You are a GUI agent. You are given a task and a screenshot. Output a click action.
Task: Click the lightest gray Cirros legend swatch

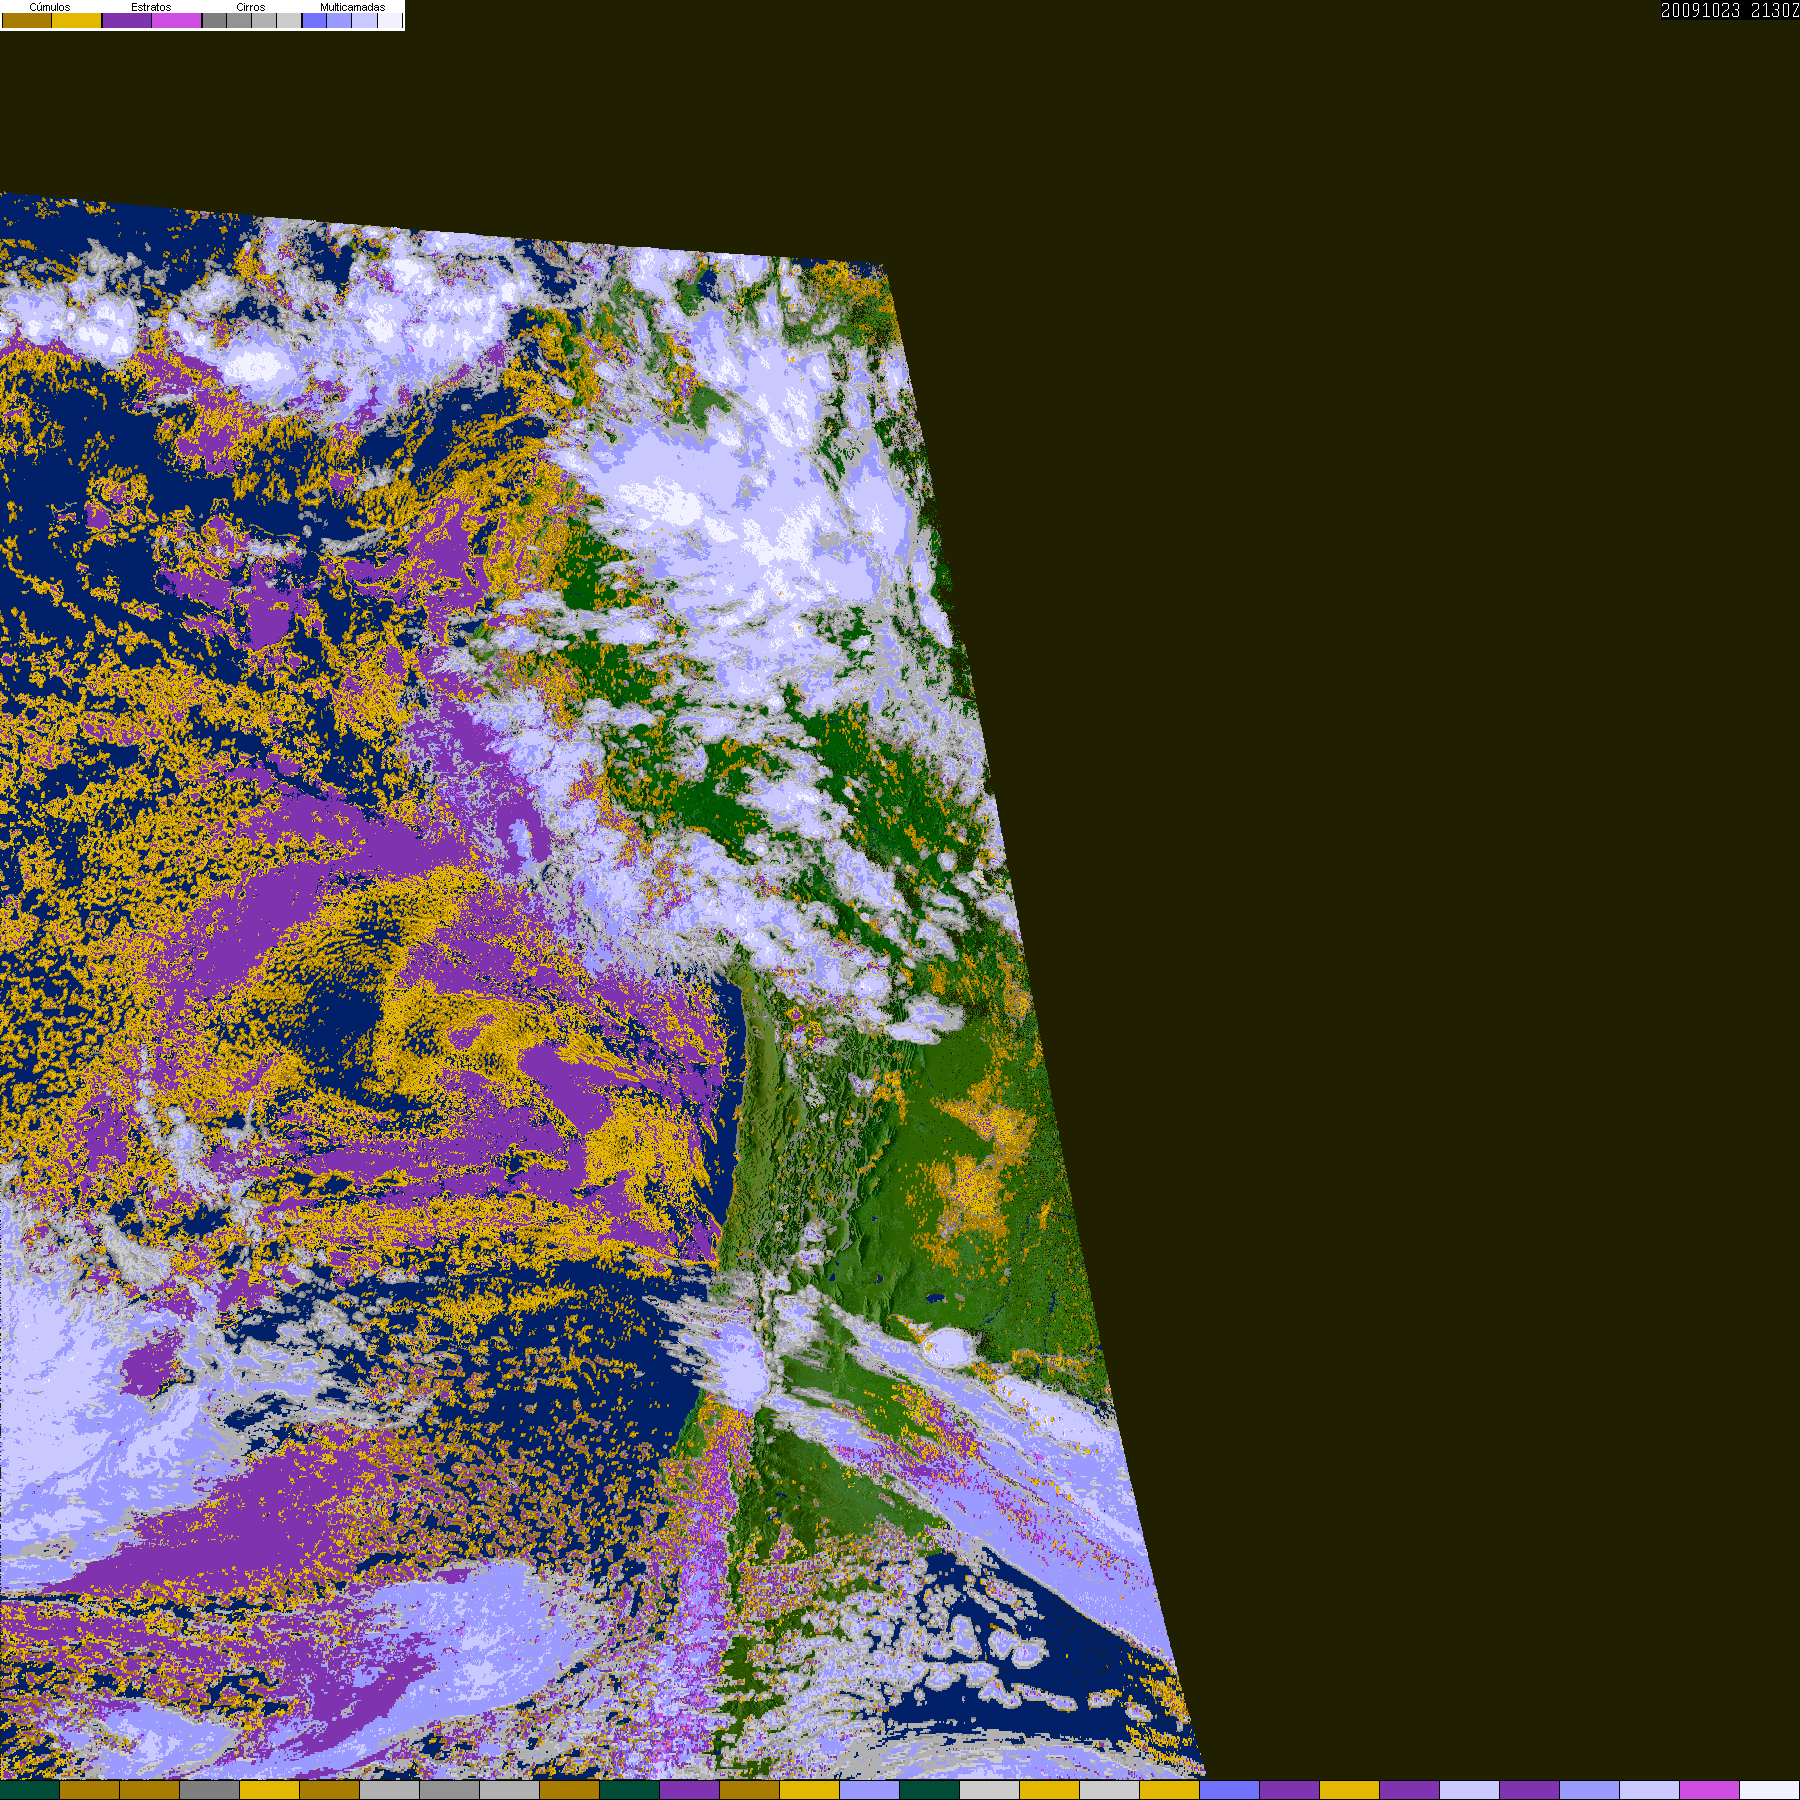pyautogui.click(x=289, y=20)
